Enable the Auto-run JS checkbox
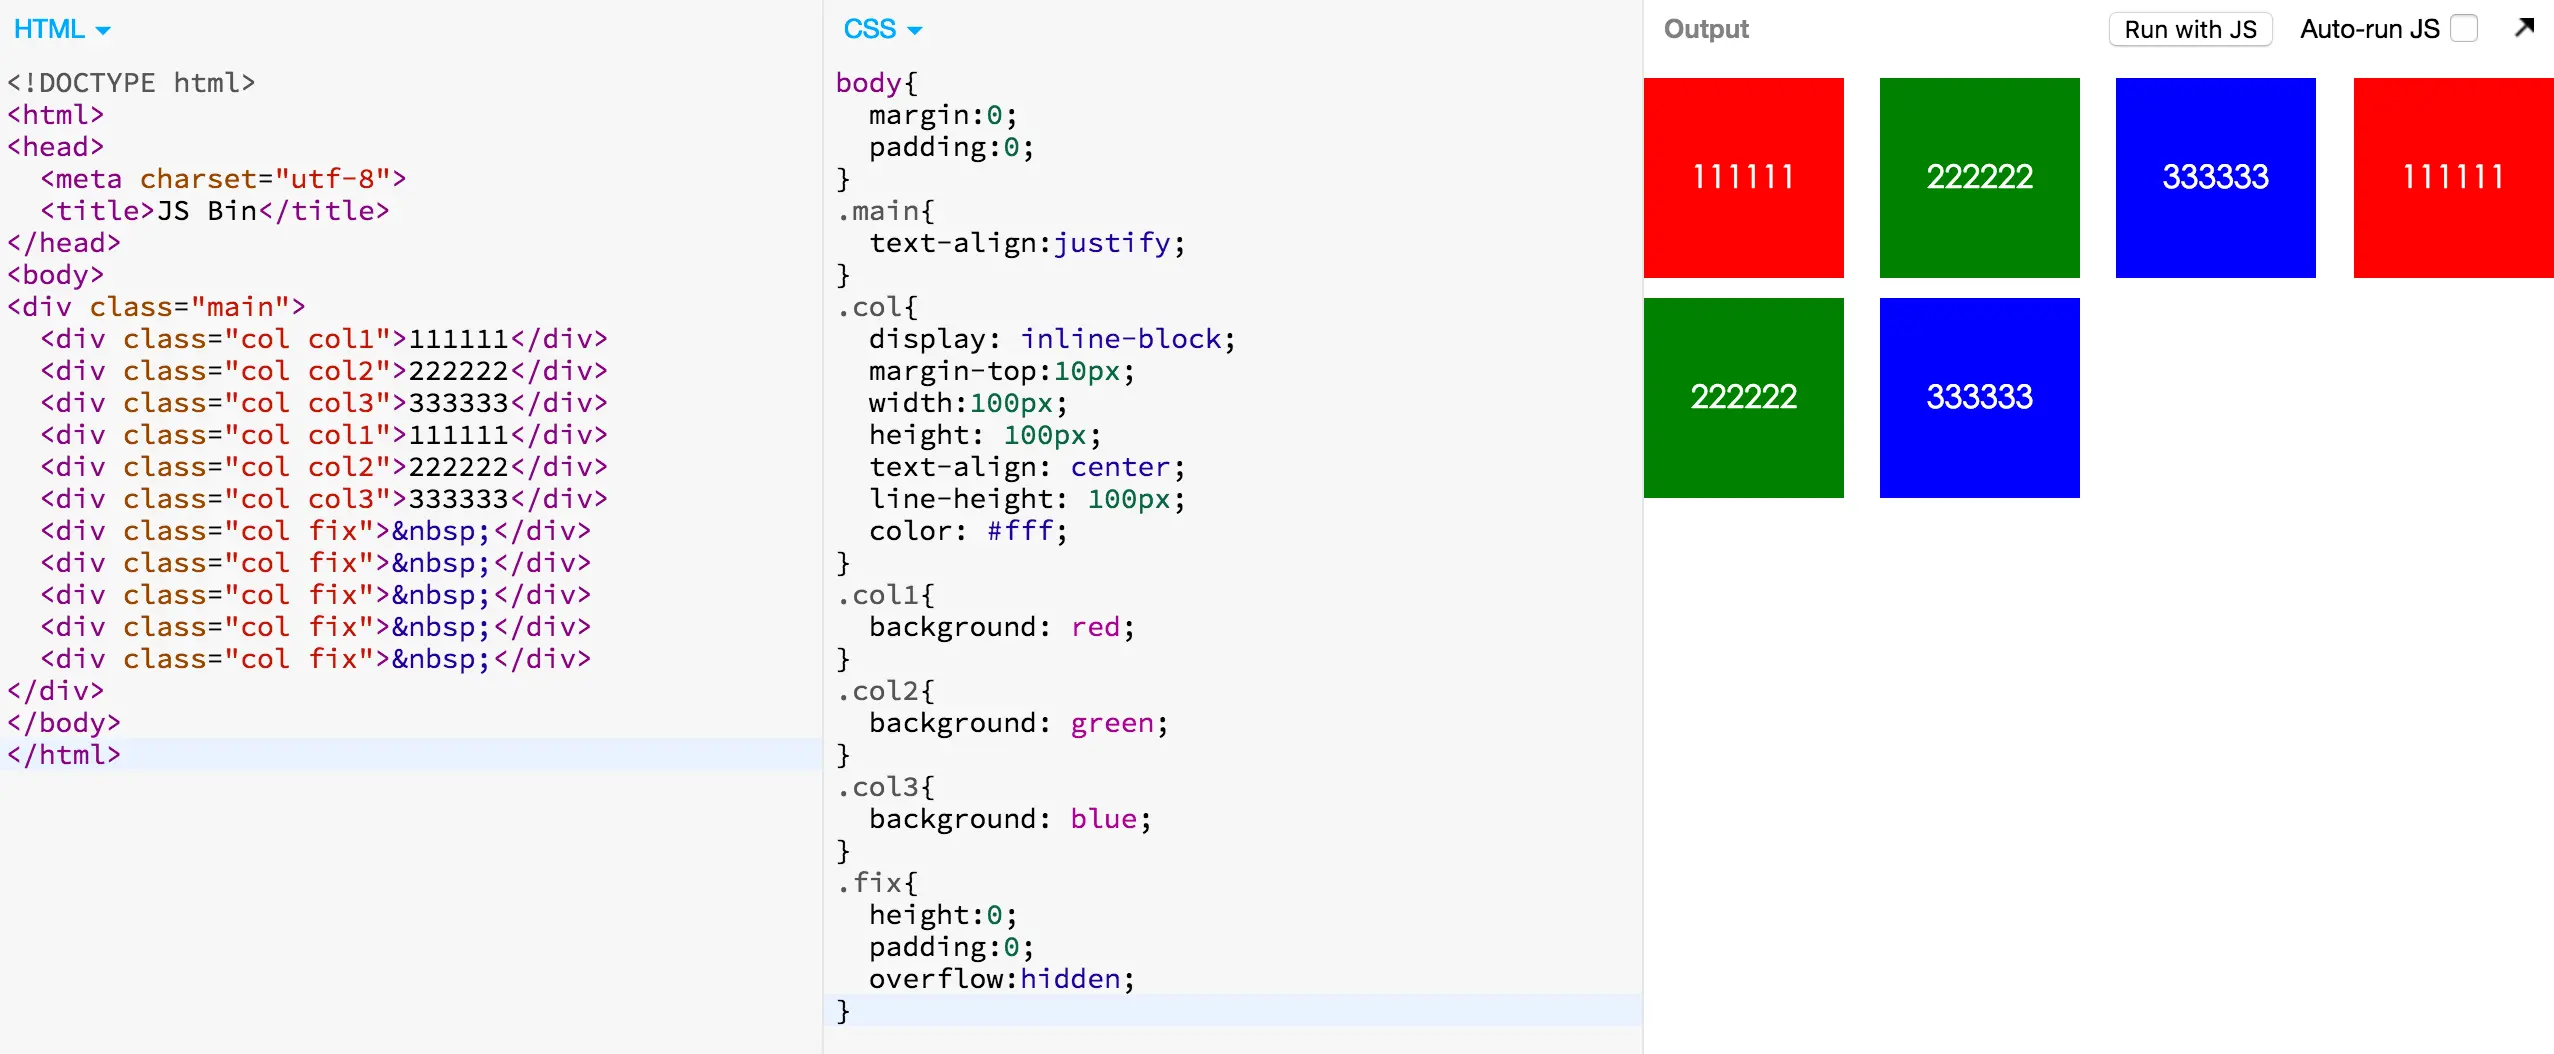This screenshot has height=1054, width=2554. tap(2464, 29)
